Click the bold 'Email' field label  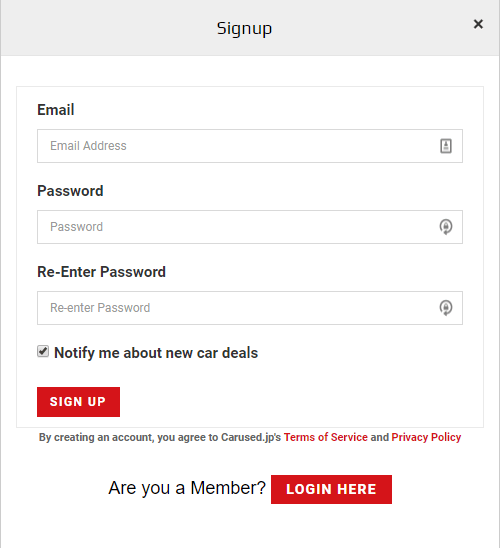[x=56, y=110]
